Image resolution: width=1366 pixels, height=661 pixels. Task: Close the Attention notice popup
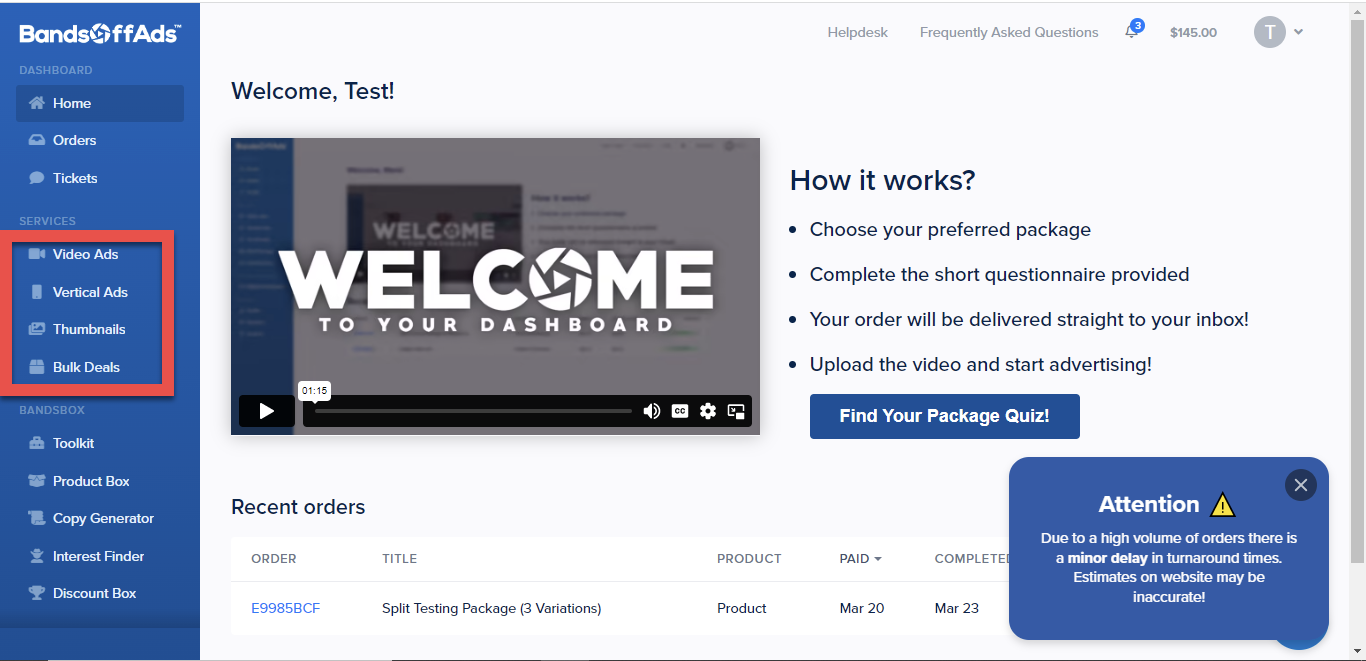(1301, 485)
